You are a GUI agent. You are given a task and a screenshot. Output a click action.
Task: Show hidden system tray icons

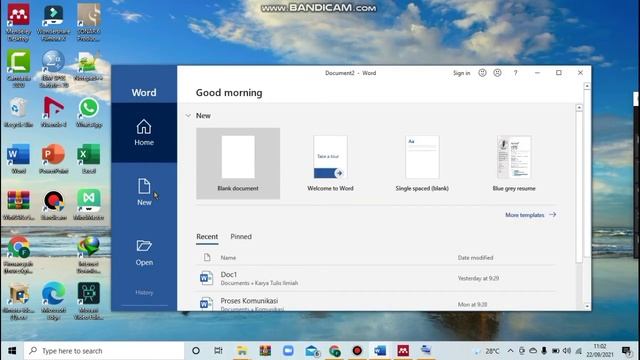(510, 351)
